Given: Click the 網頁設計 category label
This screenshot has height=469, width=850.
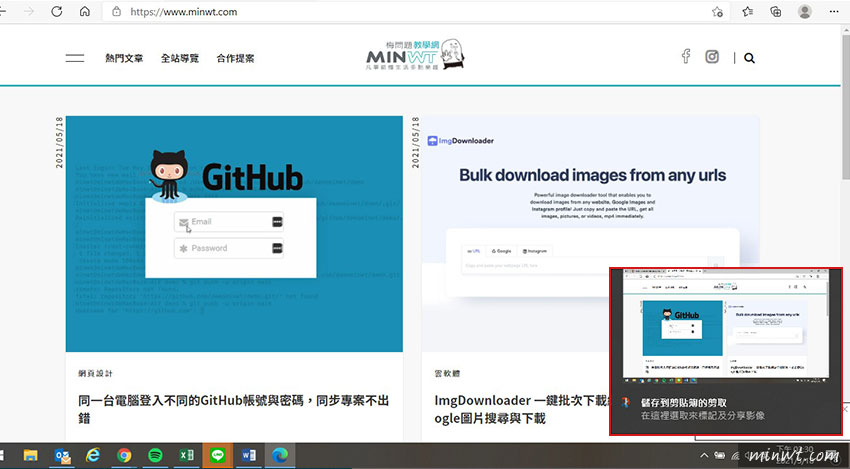Looking at the screenshot, I should (95, 374).
